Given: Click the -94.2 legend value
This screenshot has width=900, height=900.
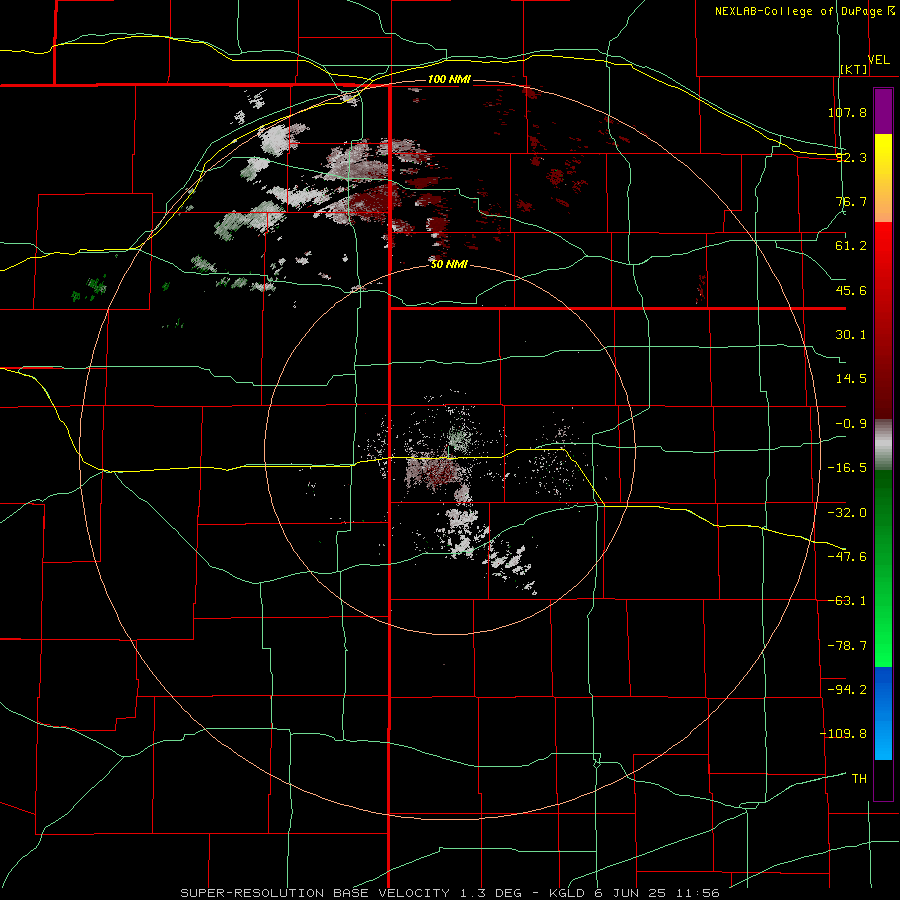Looking at the screenshot, I should [847, 690].
